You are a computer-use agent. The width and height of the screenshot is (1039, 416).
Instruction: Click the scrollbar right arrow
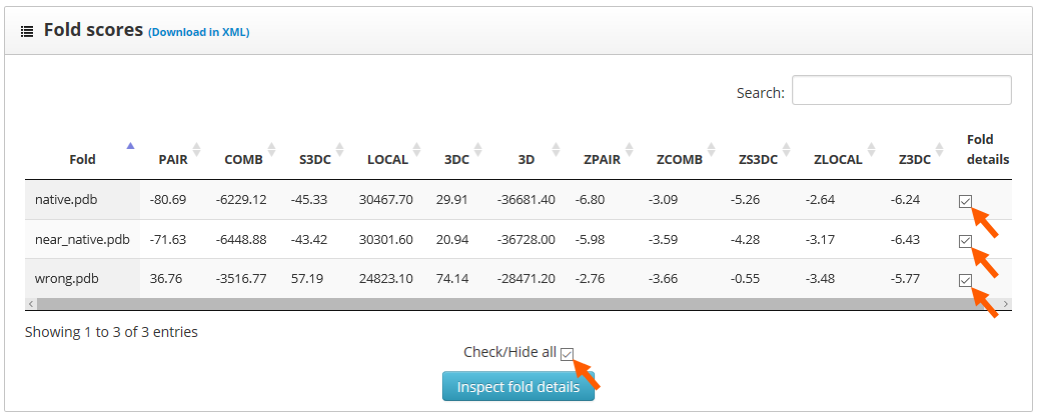point(1006,303)
